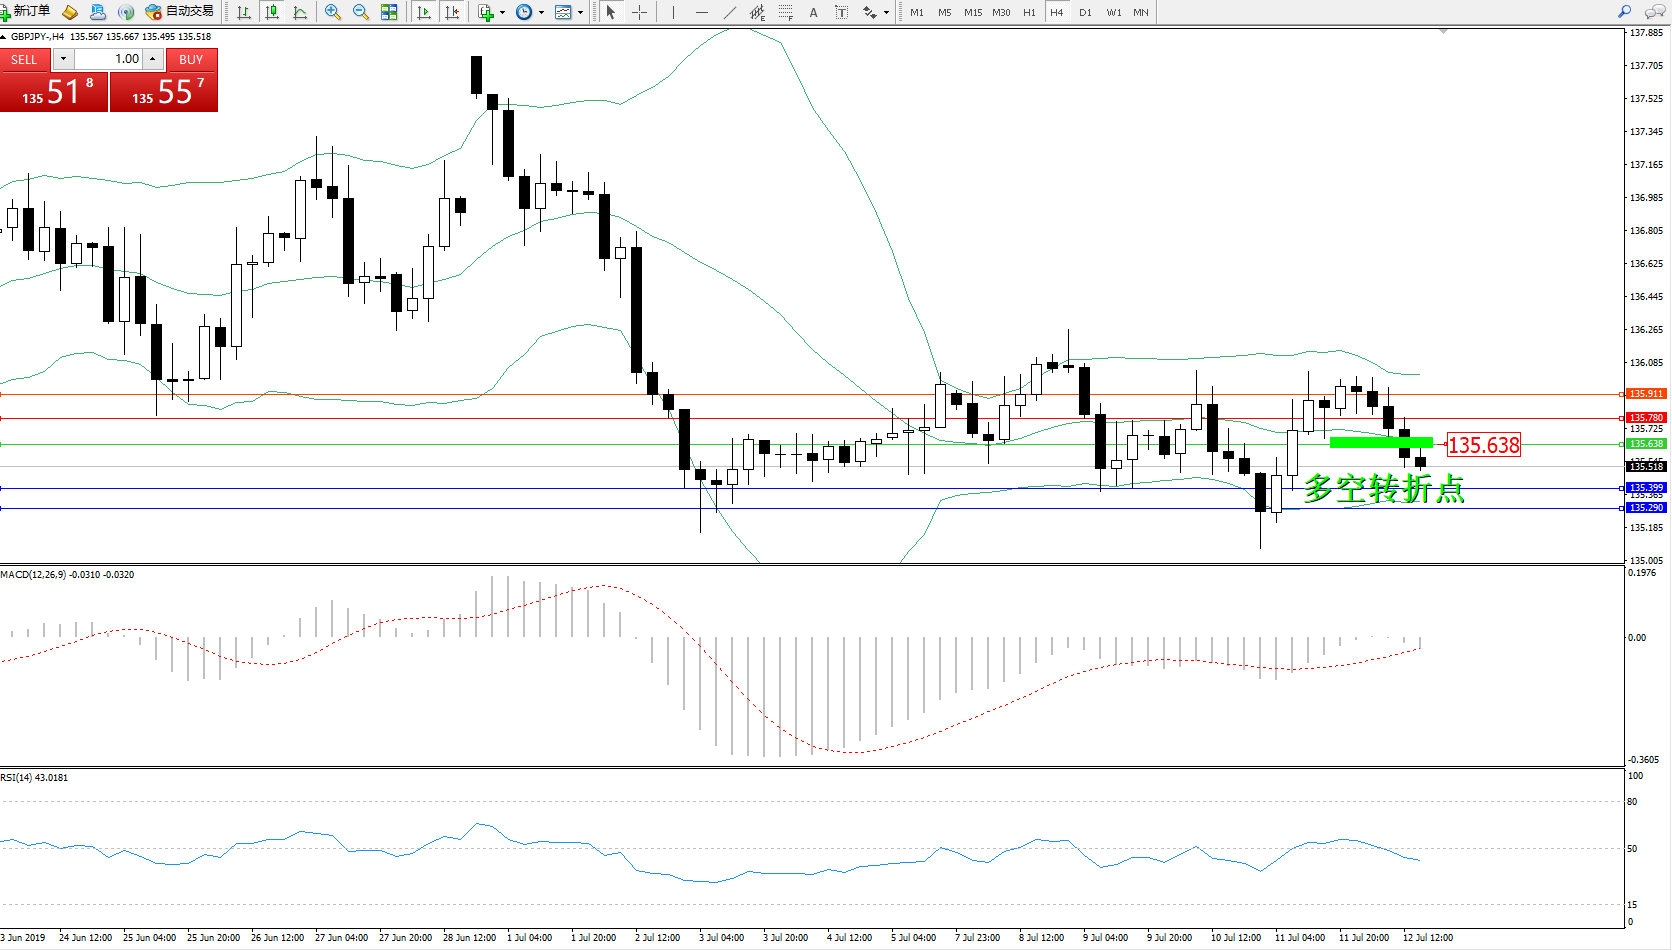Click the zoom out magnifier icon
This screenshot has height=950, width=1672.
pyautogui.click(x=361, y=12)
